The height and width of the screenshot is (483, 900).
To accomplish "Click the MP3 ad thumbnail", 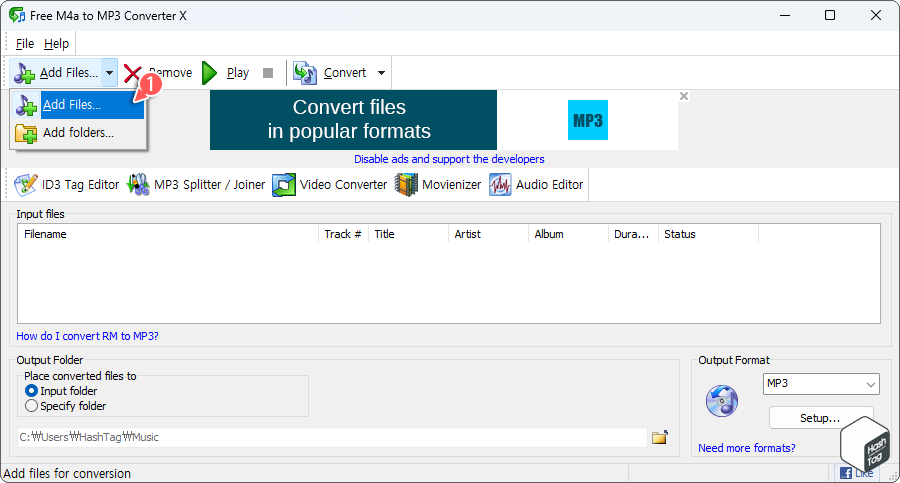I will coord(588,120).
